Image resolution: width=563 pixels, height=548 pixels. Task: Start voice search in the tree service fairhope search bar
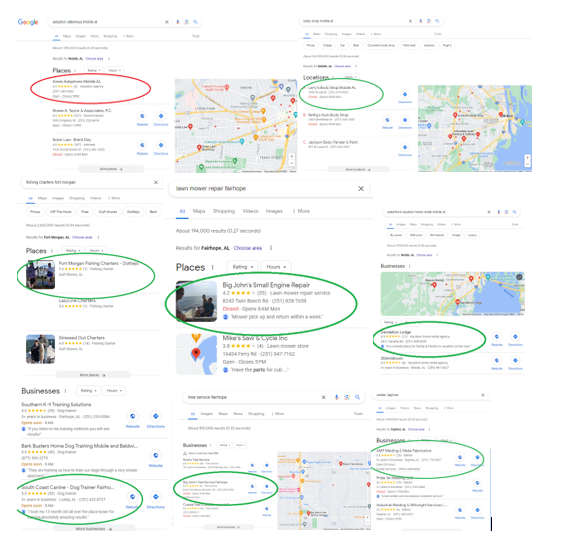pos(336,397)
